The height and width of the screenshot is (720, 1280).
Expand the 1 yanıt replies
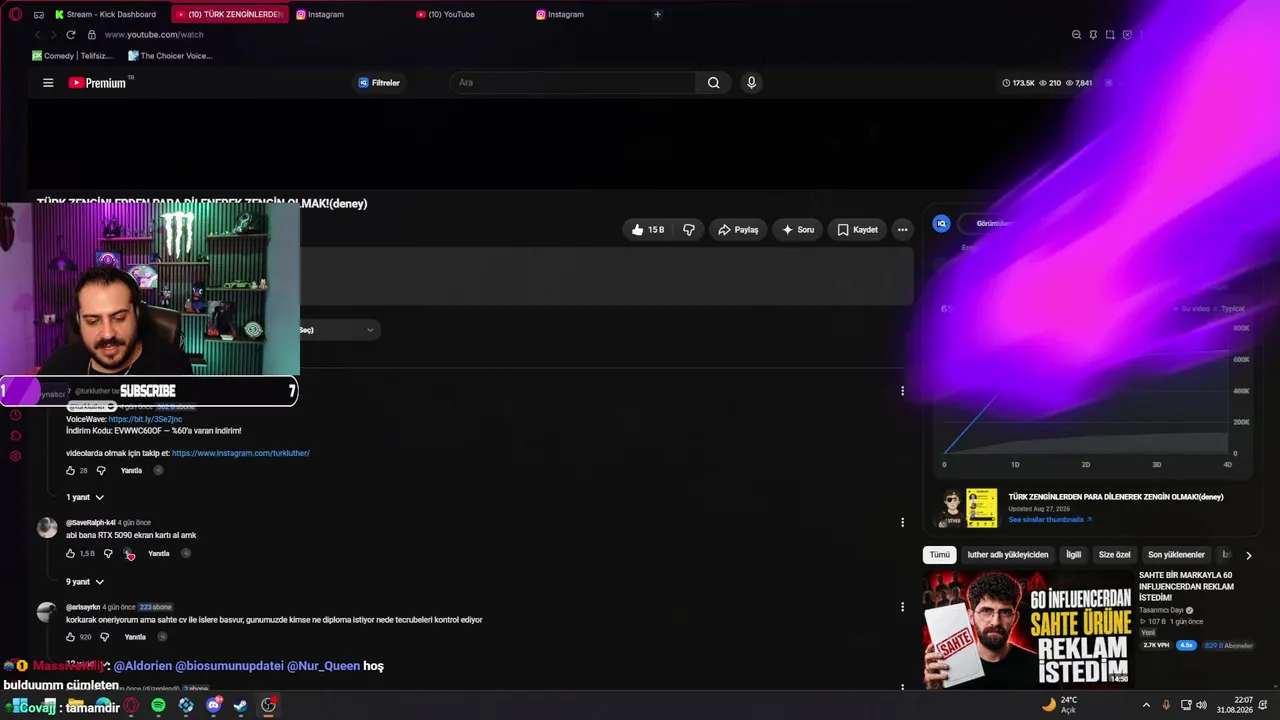(x=85, y=497)
